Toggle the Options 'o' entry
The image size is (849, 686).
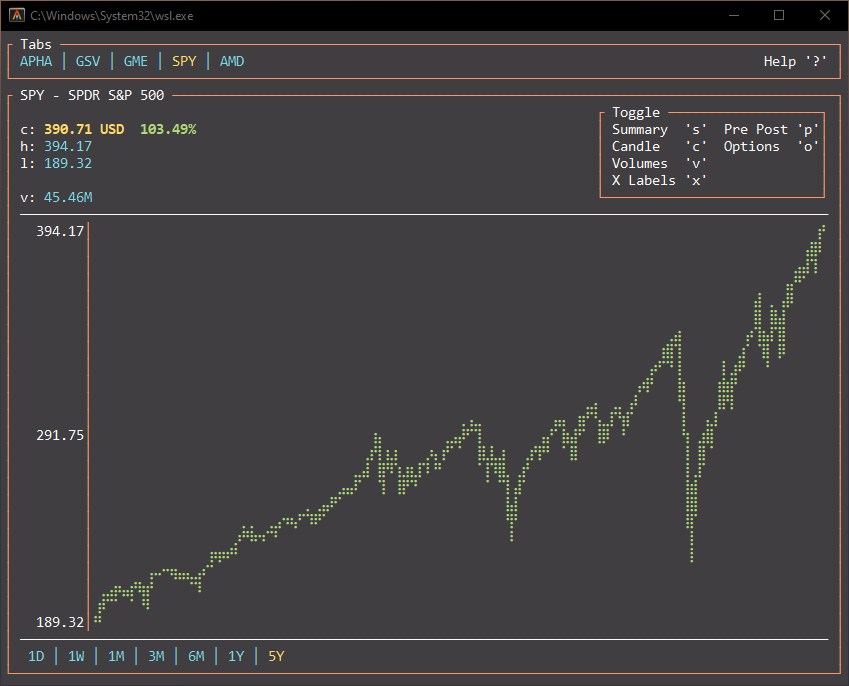771,146
